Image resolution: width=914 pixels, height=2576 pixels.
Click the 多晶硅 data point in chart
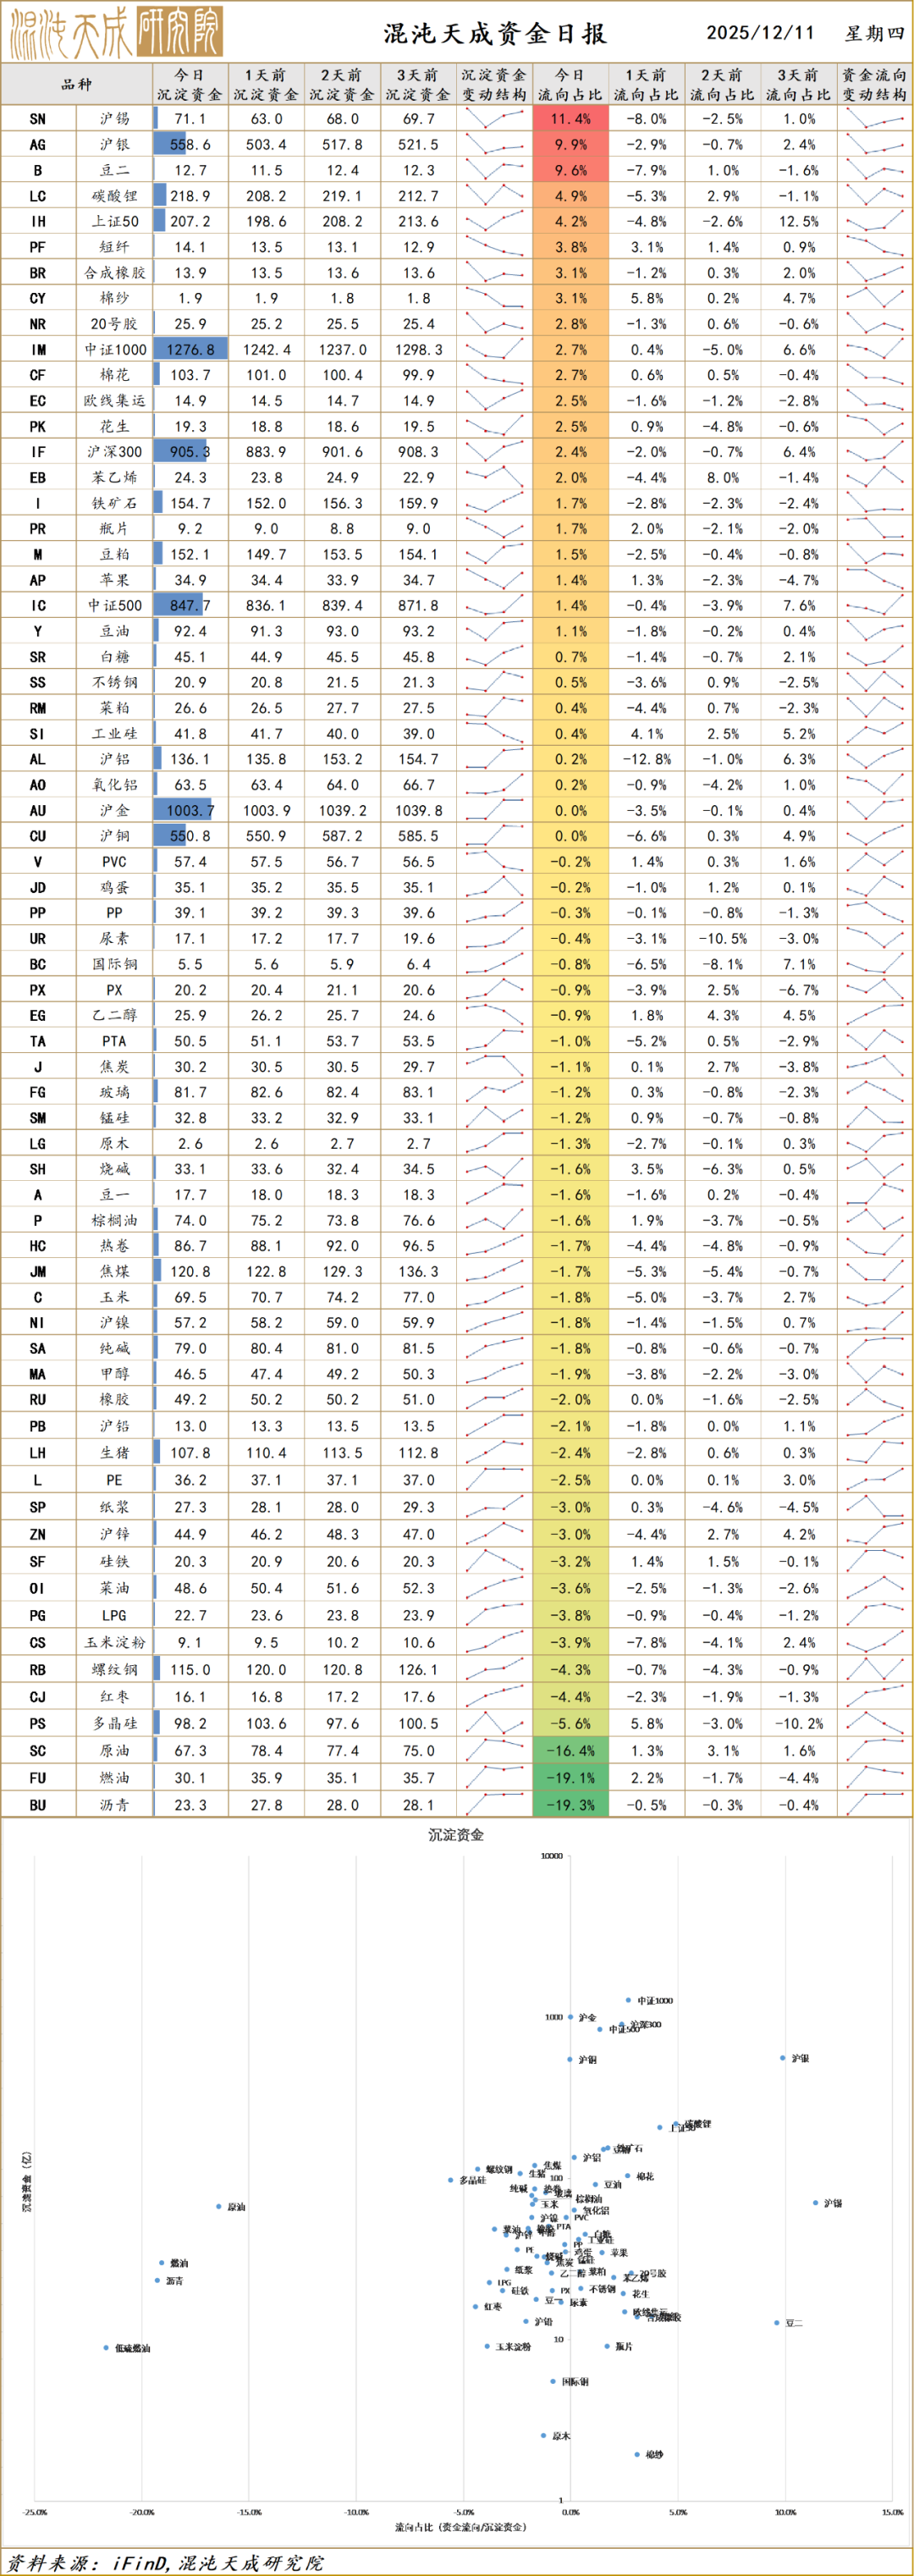[451, 2180]
